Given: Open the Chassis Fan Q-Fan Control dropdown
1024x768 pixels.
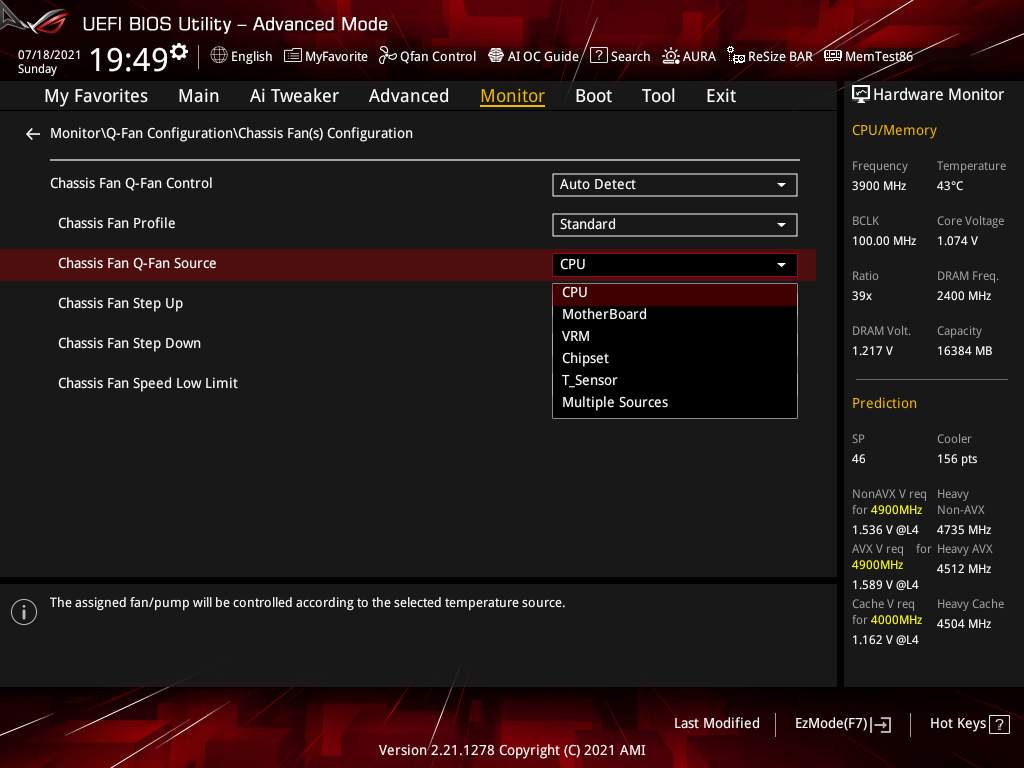Looking at the screenshot, I should pos(674,184).
